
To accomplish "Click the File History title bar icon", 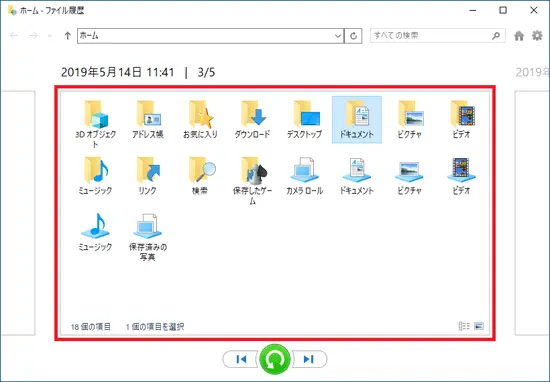I will coord(12,10).
